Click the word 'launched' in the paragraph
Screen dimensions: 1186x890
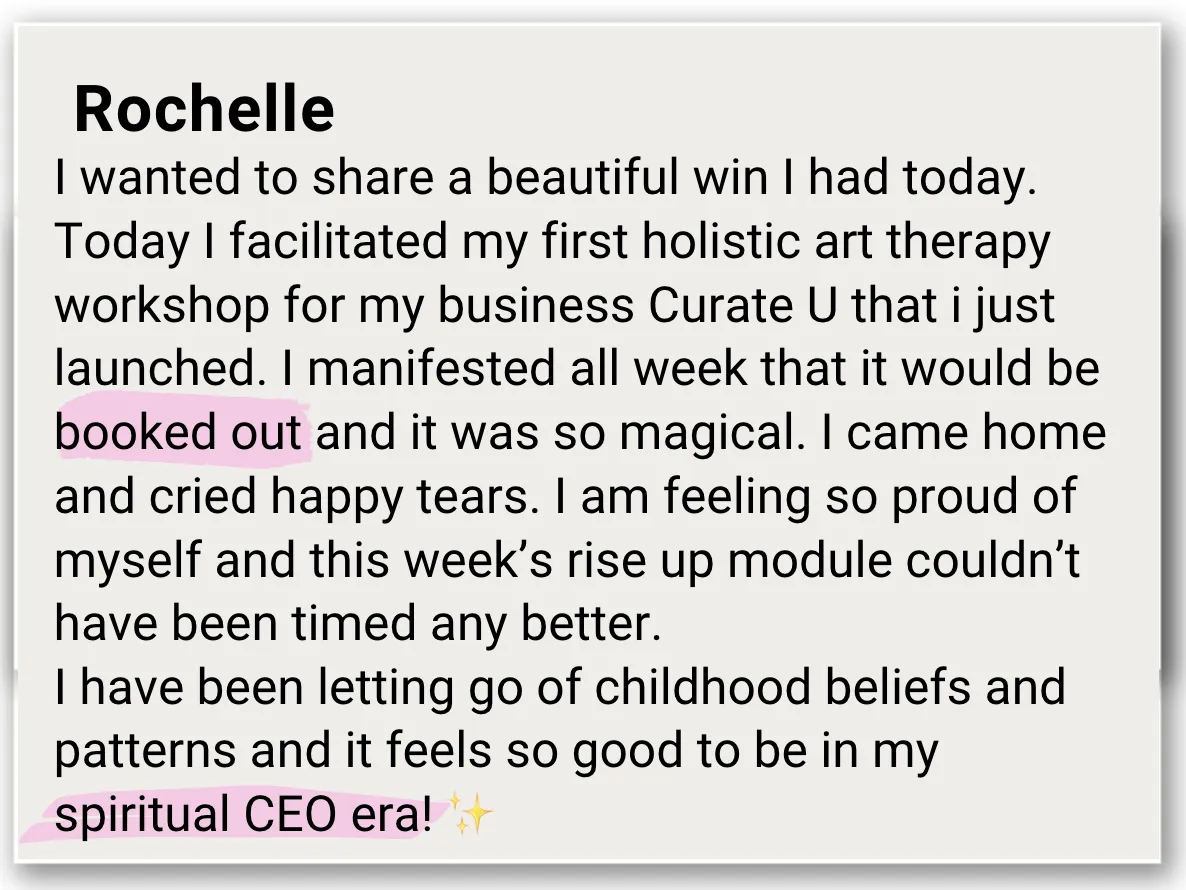click(156, 368)
